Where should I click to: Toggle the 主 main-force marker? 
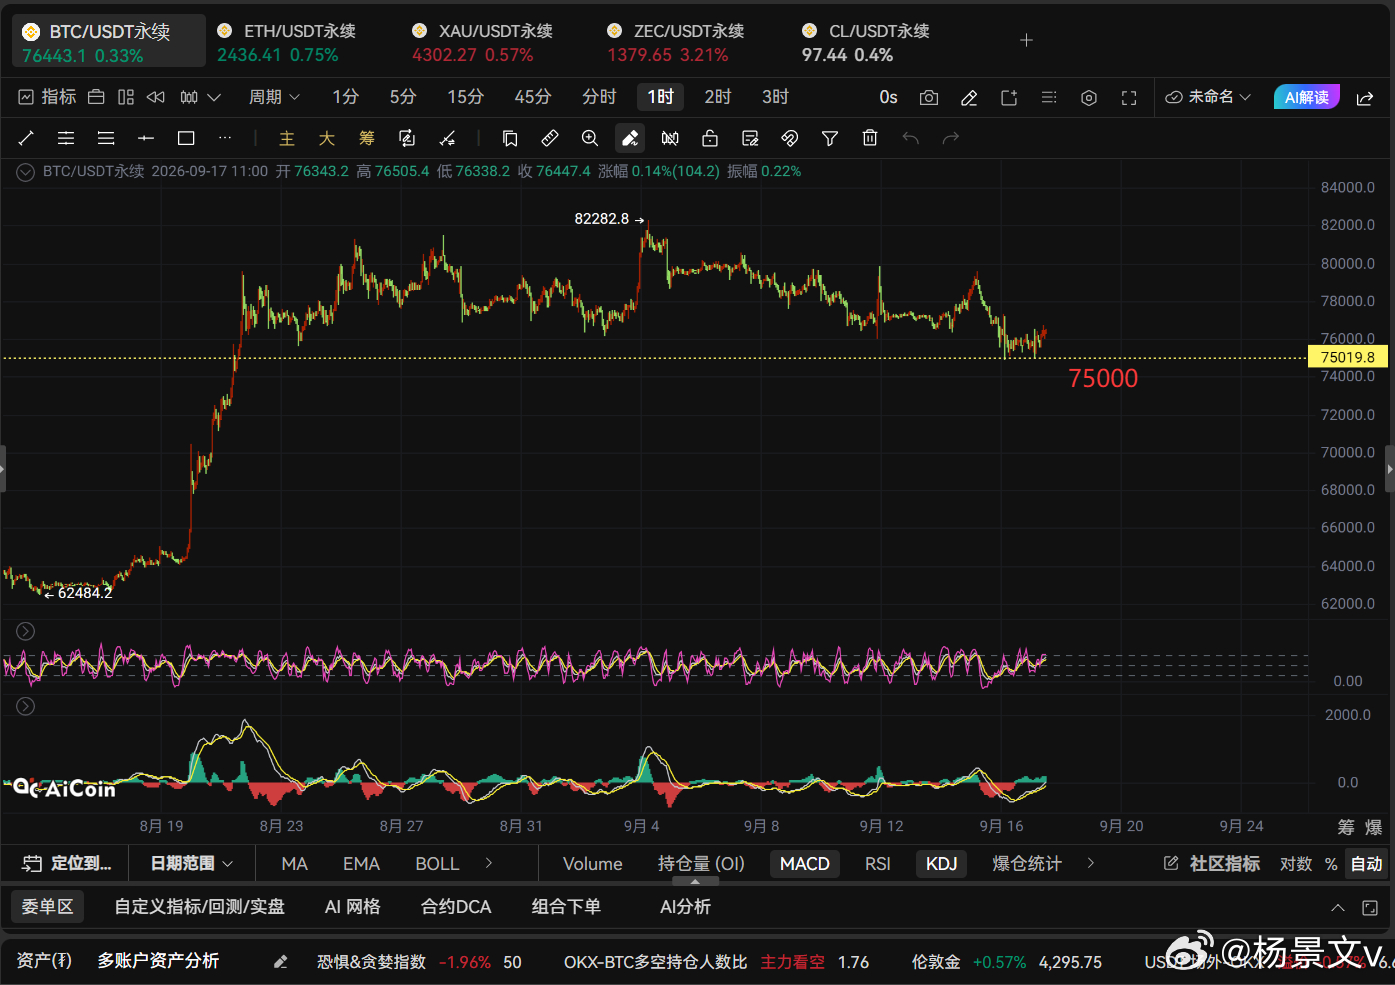coord(287,138)
